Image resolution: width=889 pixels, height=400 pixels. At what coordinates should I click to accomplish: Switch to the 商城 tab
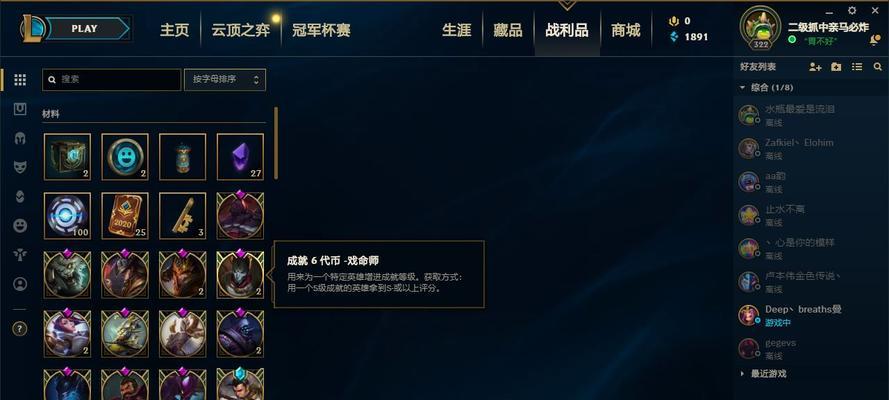[625, 30]
